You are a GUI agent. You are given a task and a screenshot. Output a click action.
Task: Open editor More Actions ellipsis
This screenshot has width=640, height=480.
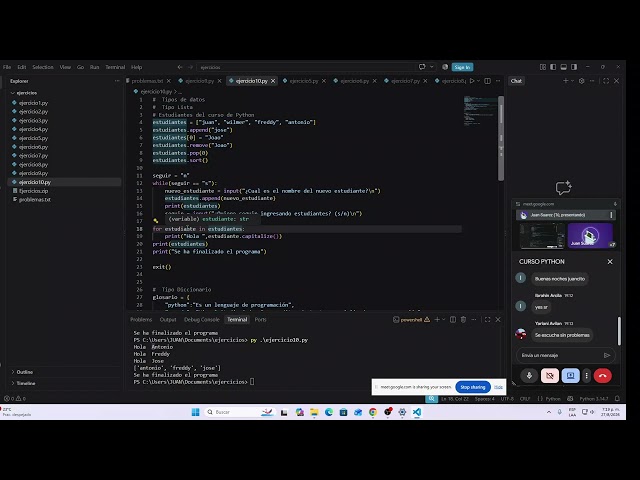pos(498,81)
